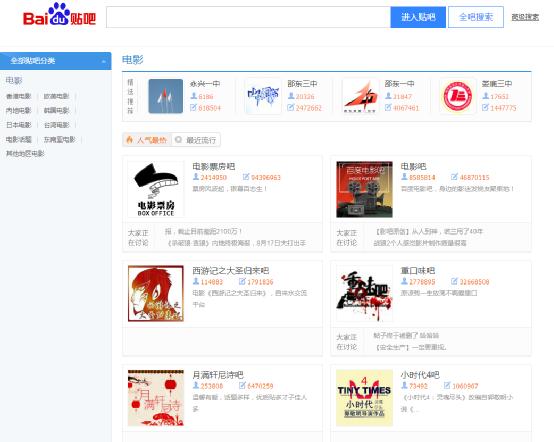Open the 电影票房吧 title link
The image size is (554, 442).
coord(214,166)
